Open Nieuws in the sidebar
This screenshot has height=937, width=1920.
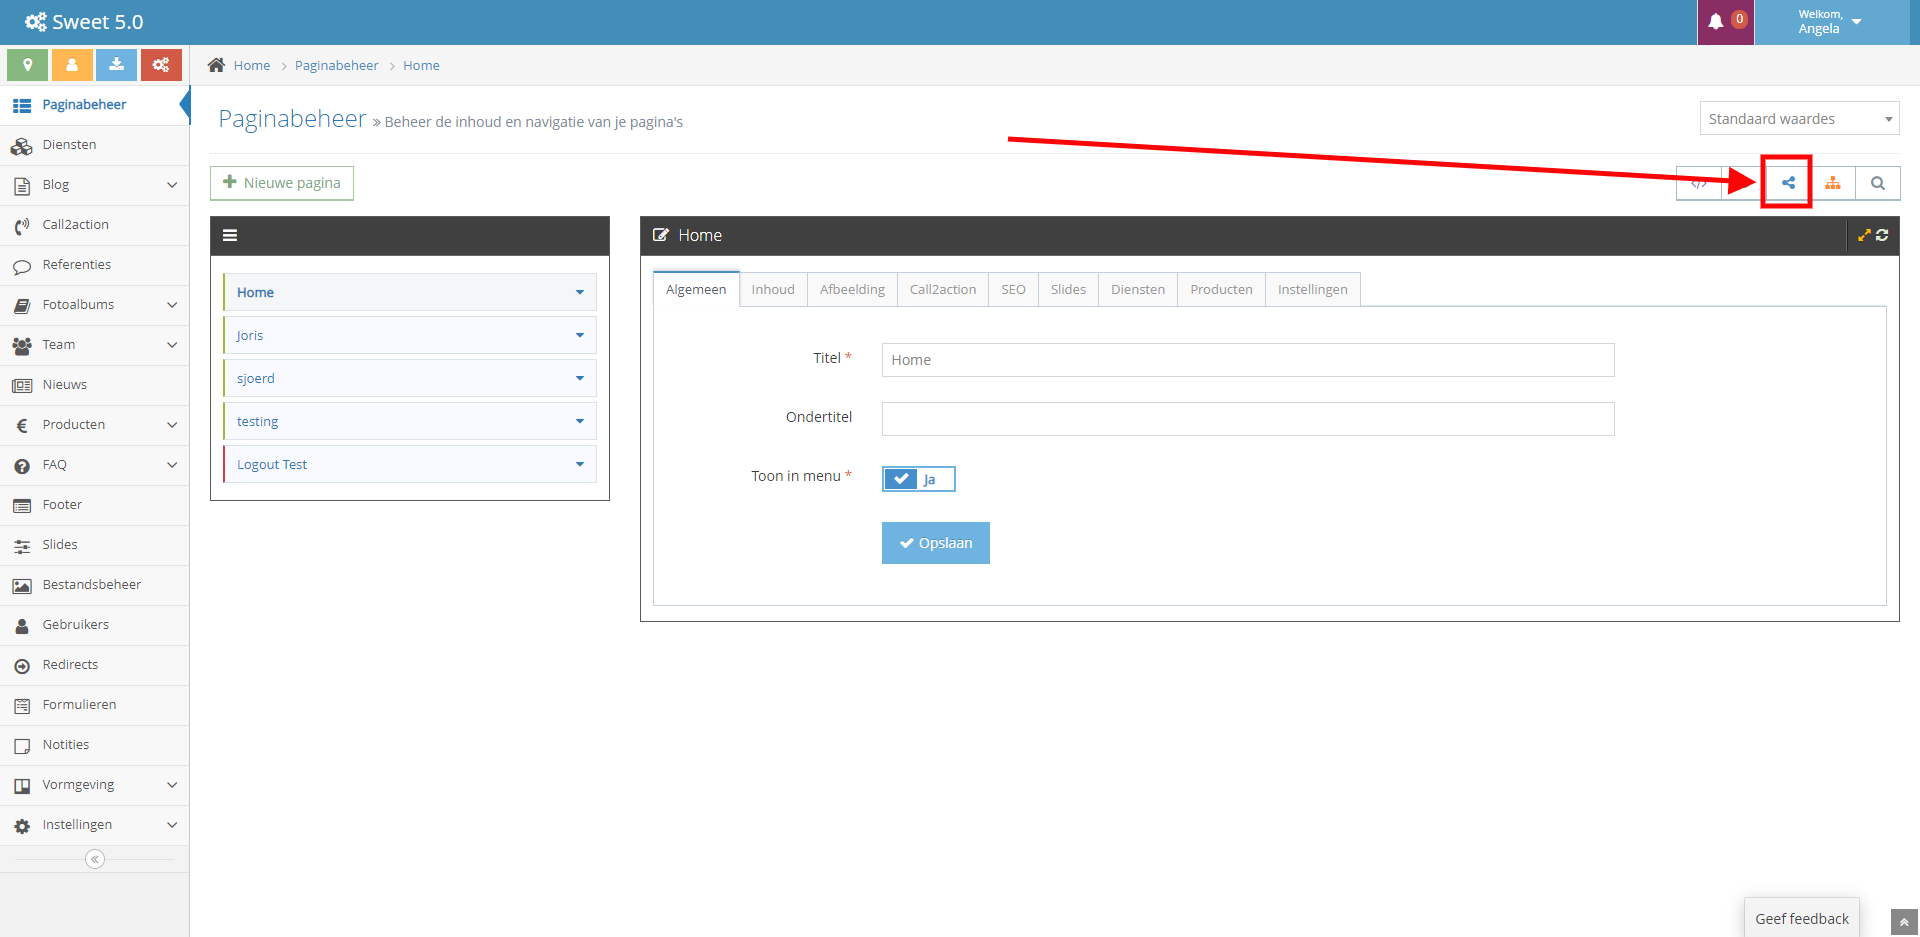pos(95,385)
